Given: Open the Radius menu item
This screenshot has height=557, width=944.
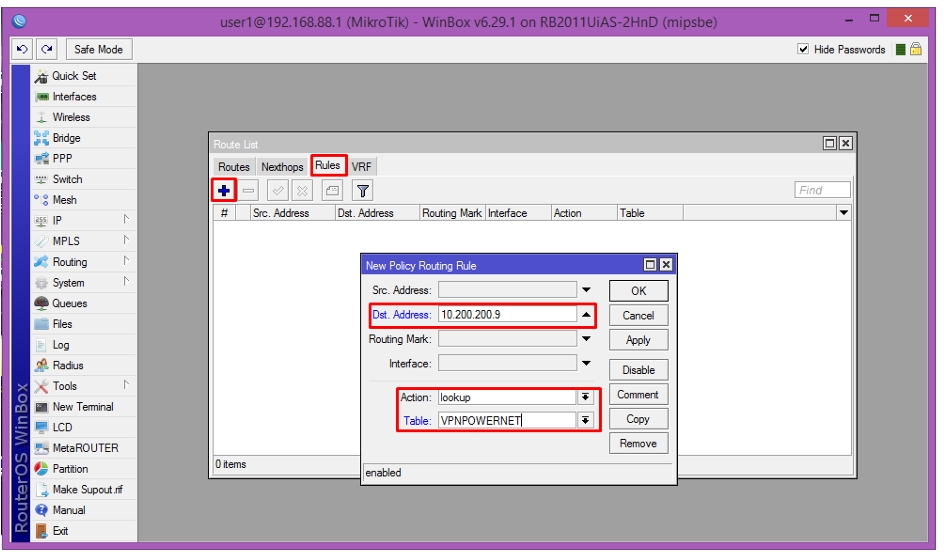Looking at the screenshot, I should click(67, 365).
